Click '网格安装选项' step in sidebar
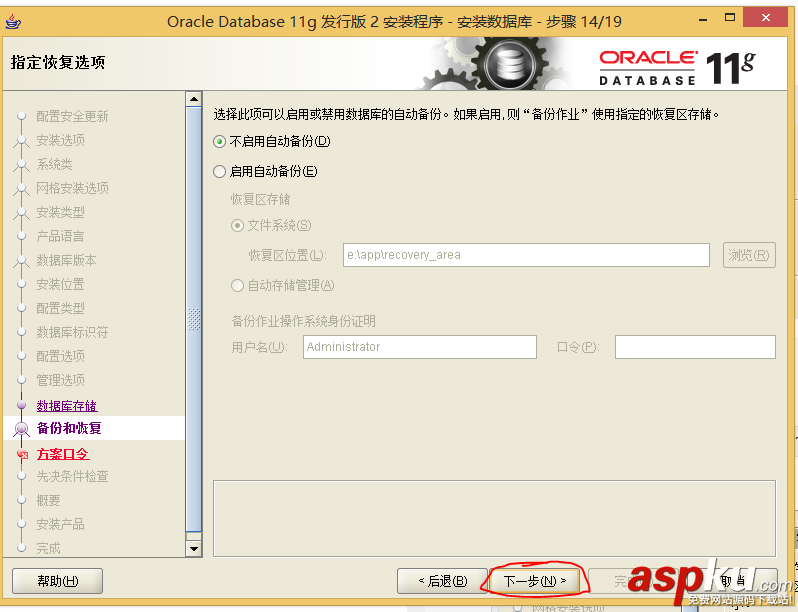Viewport: 798px width, 612px height. (72, 188)
